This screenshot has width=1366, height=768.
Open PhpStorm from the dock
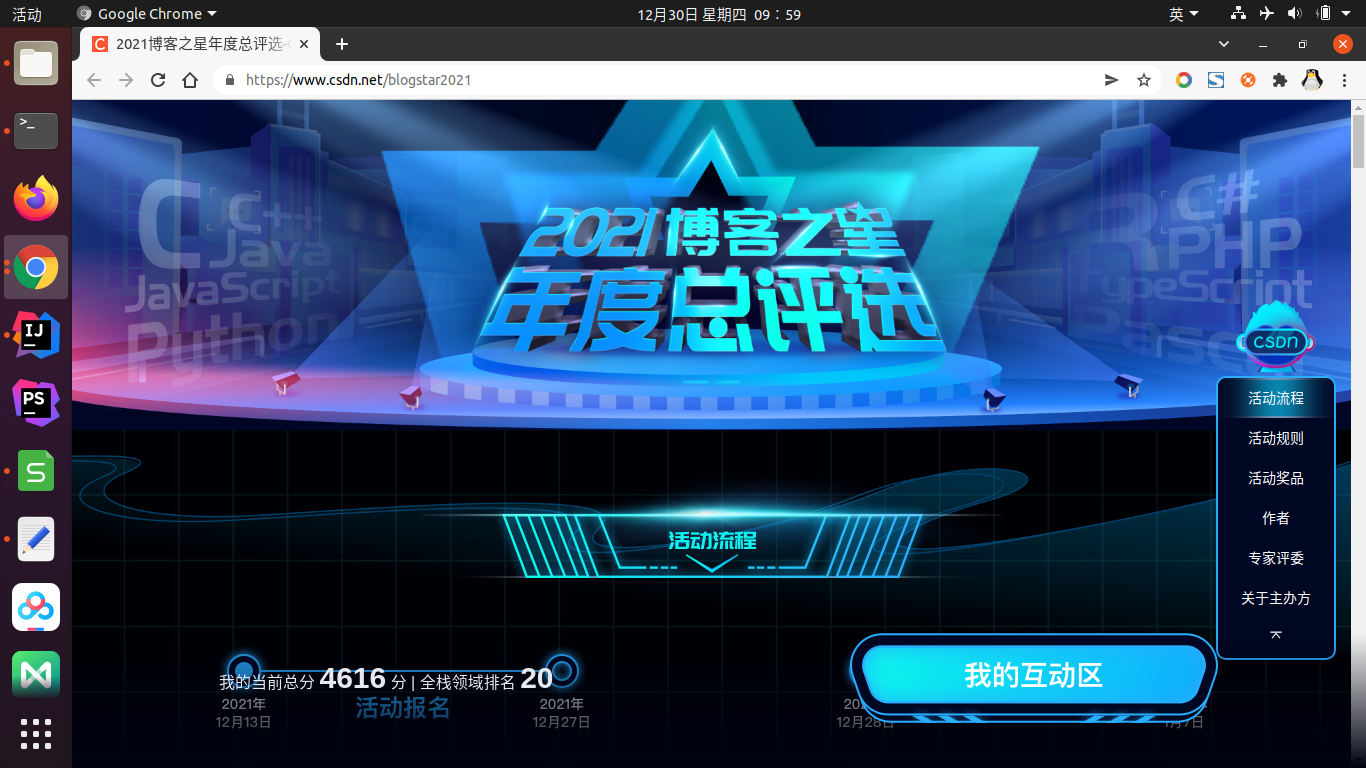point(36,403)
